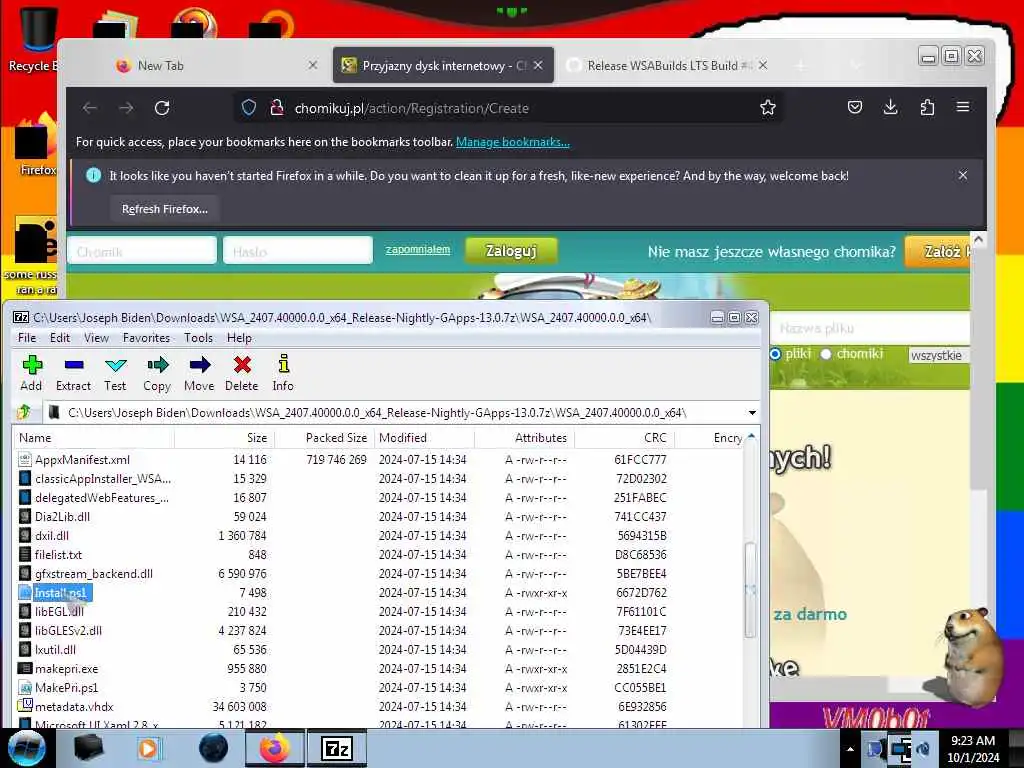Select the 'chomiki' radio option
Viewport: 1024px width, 768px height.
826,354
